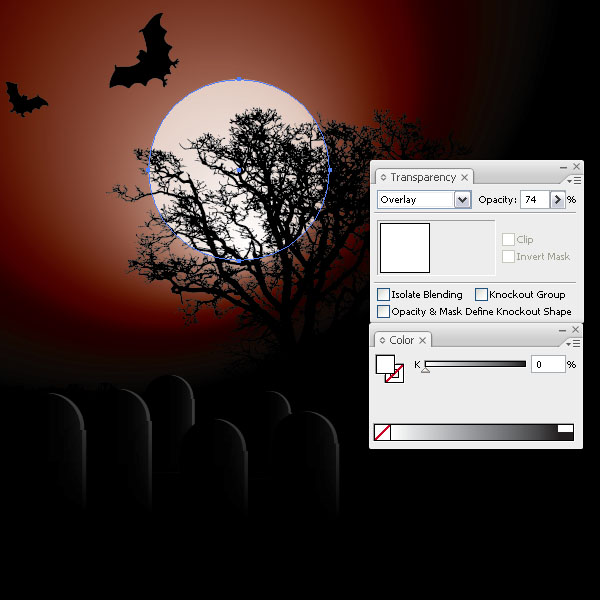600x600 pixels.
Task: Enable the Clip checkbox
Action: [508, 240]
